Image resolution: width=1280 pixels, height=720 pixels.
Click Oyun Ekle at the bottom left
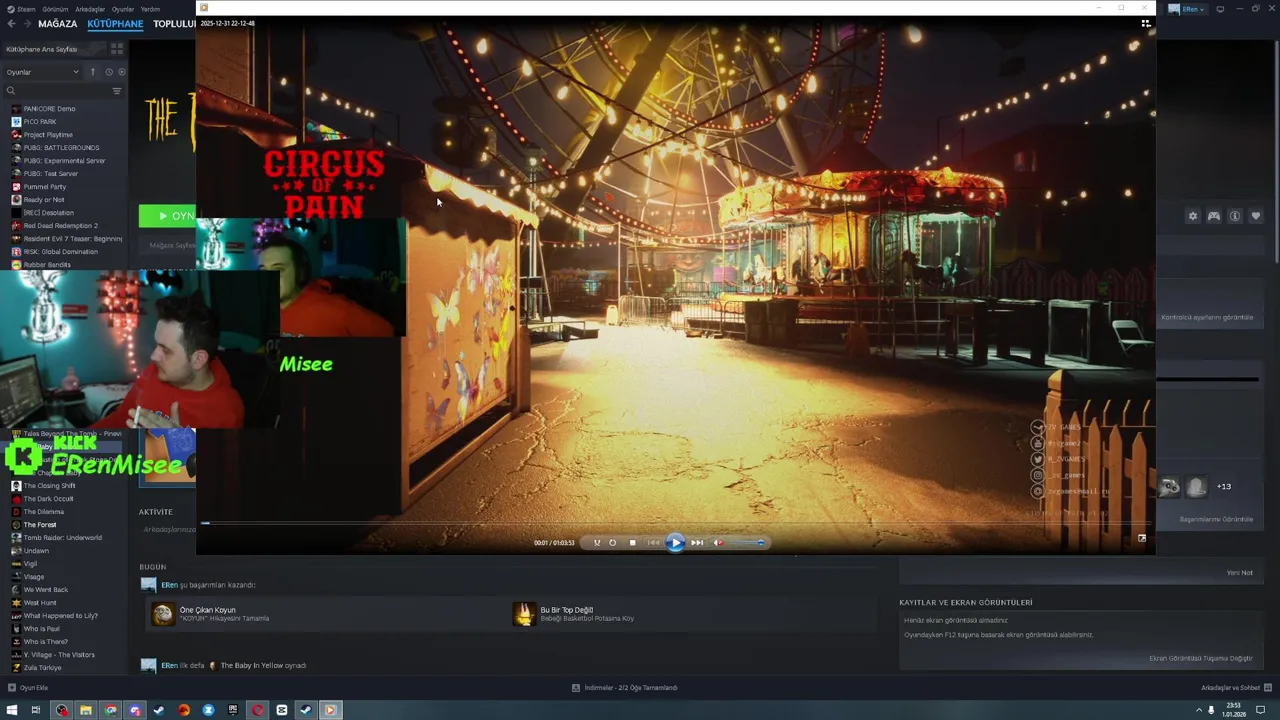point(28,687)
